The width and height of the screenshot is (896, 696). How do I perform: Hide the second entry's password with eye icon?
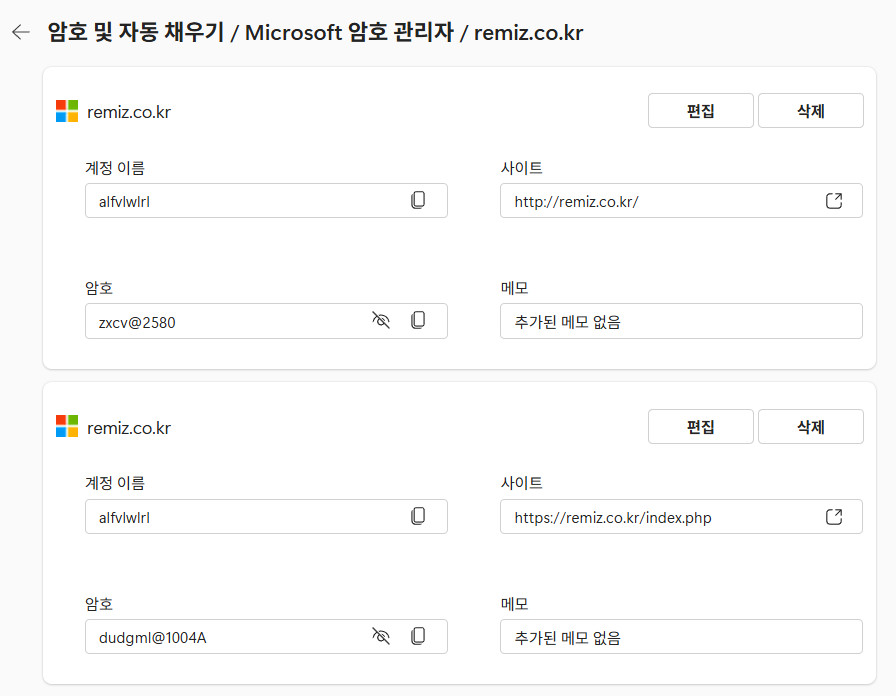(x=380, y=637)
